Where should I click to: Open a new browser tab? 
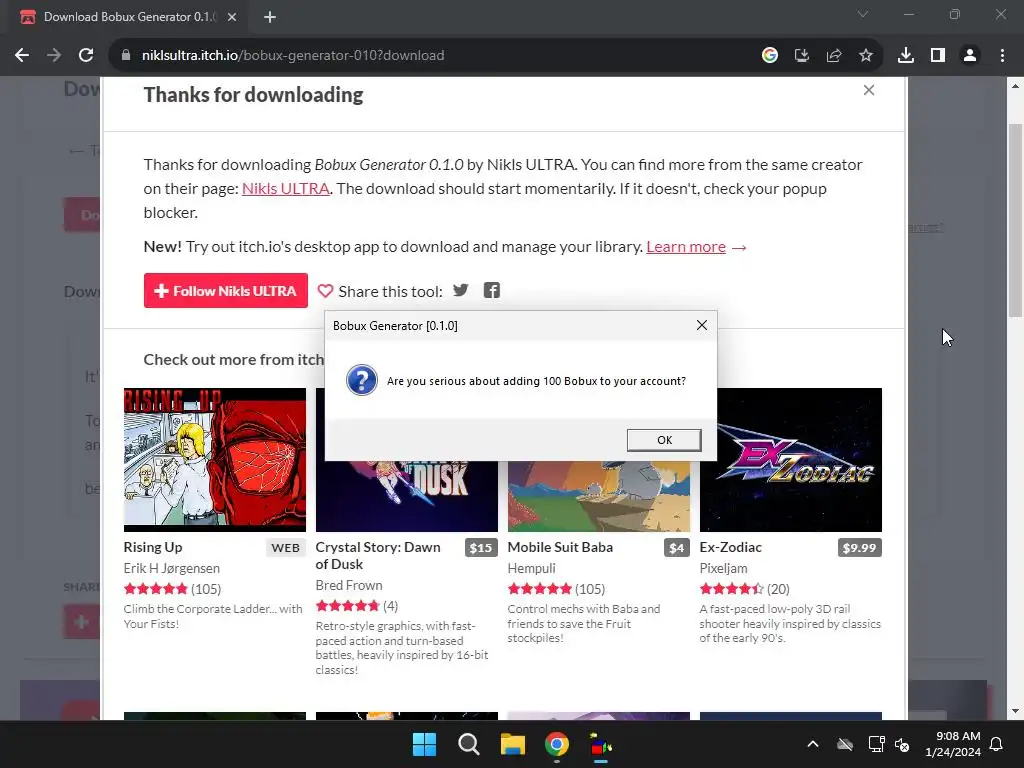click(x=270, y=17)
